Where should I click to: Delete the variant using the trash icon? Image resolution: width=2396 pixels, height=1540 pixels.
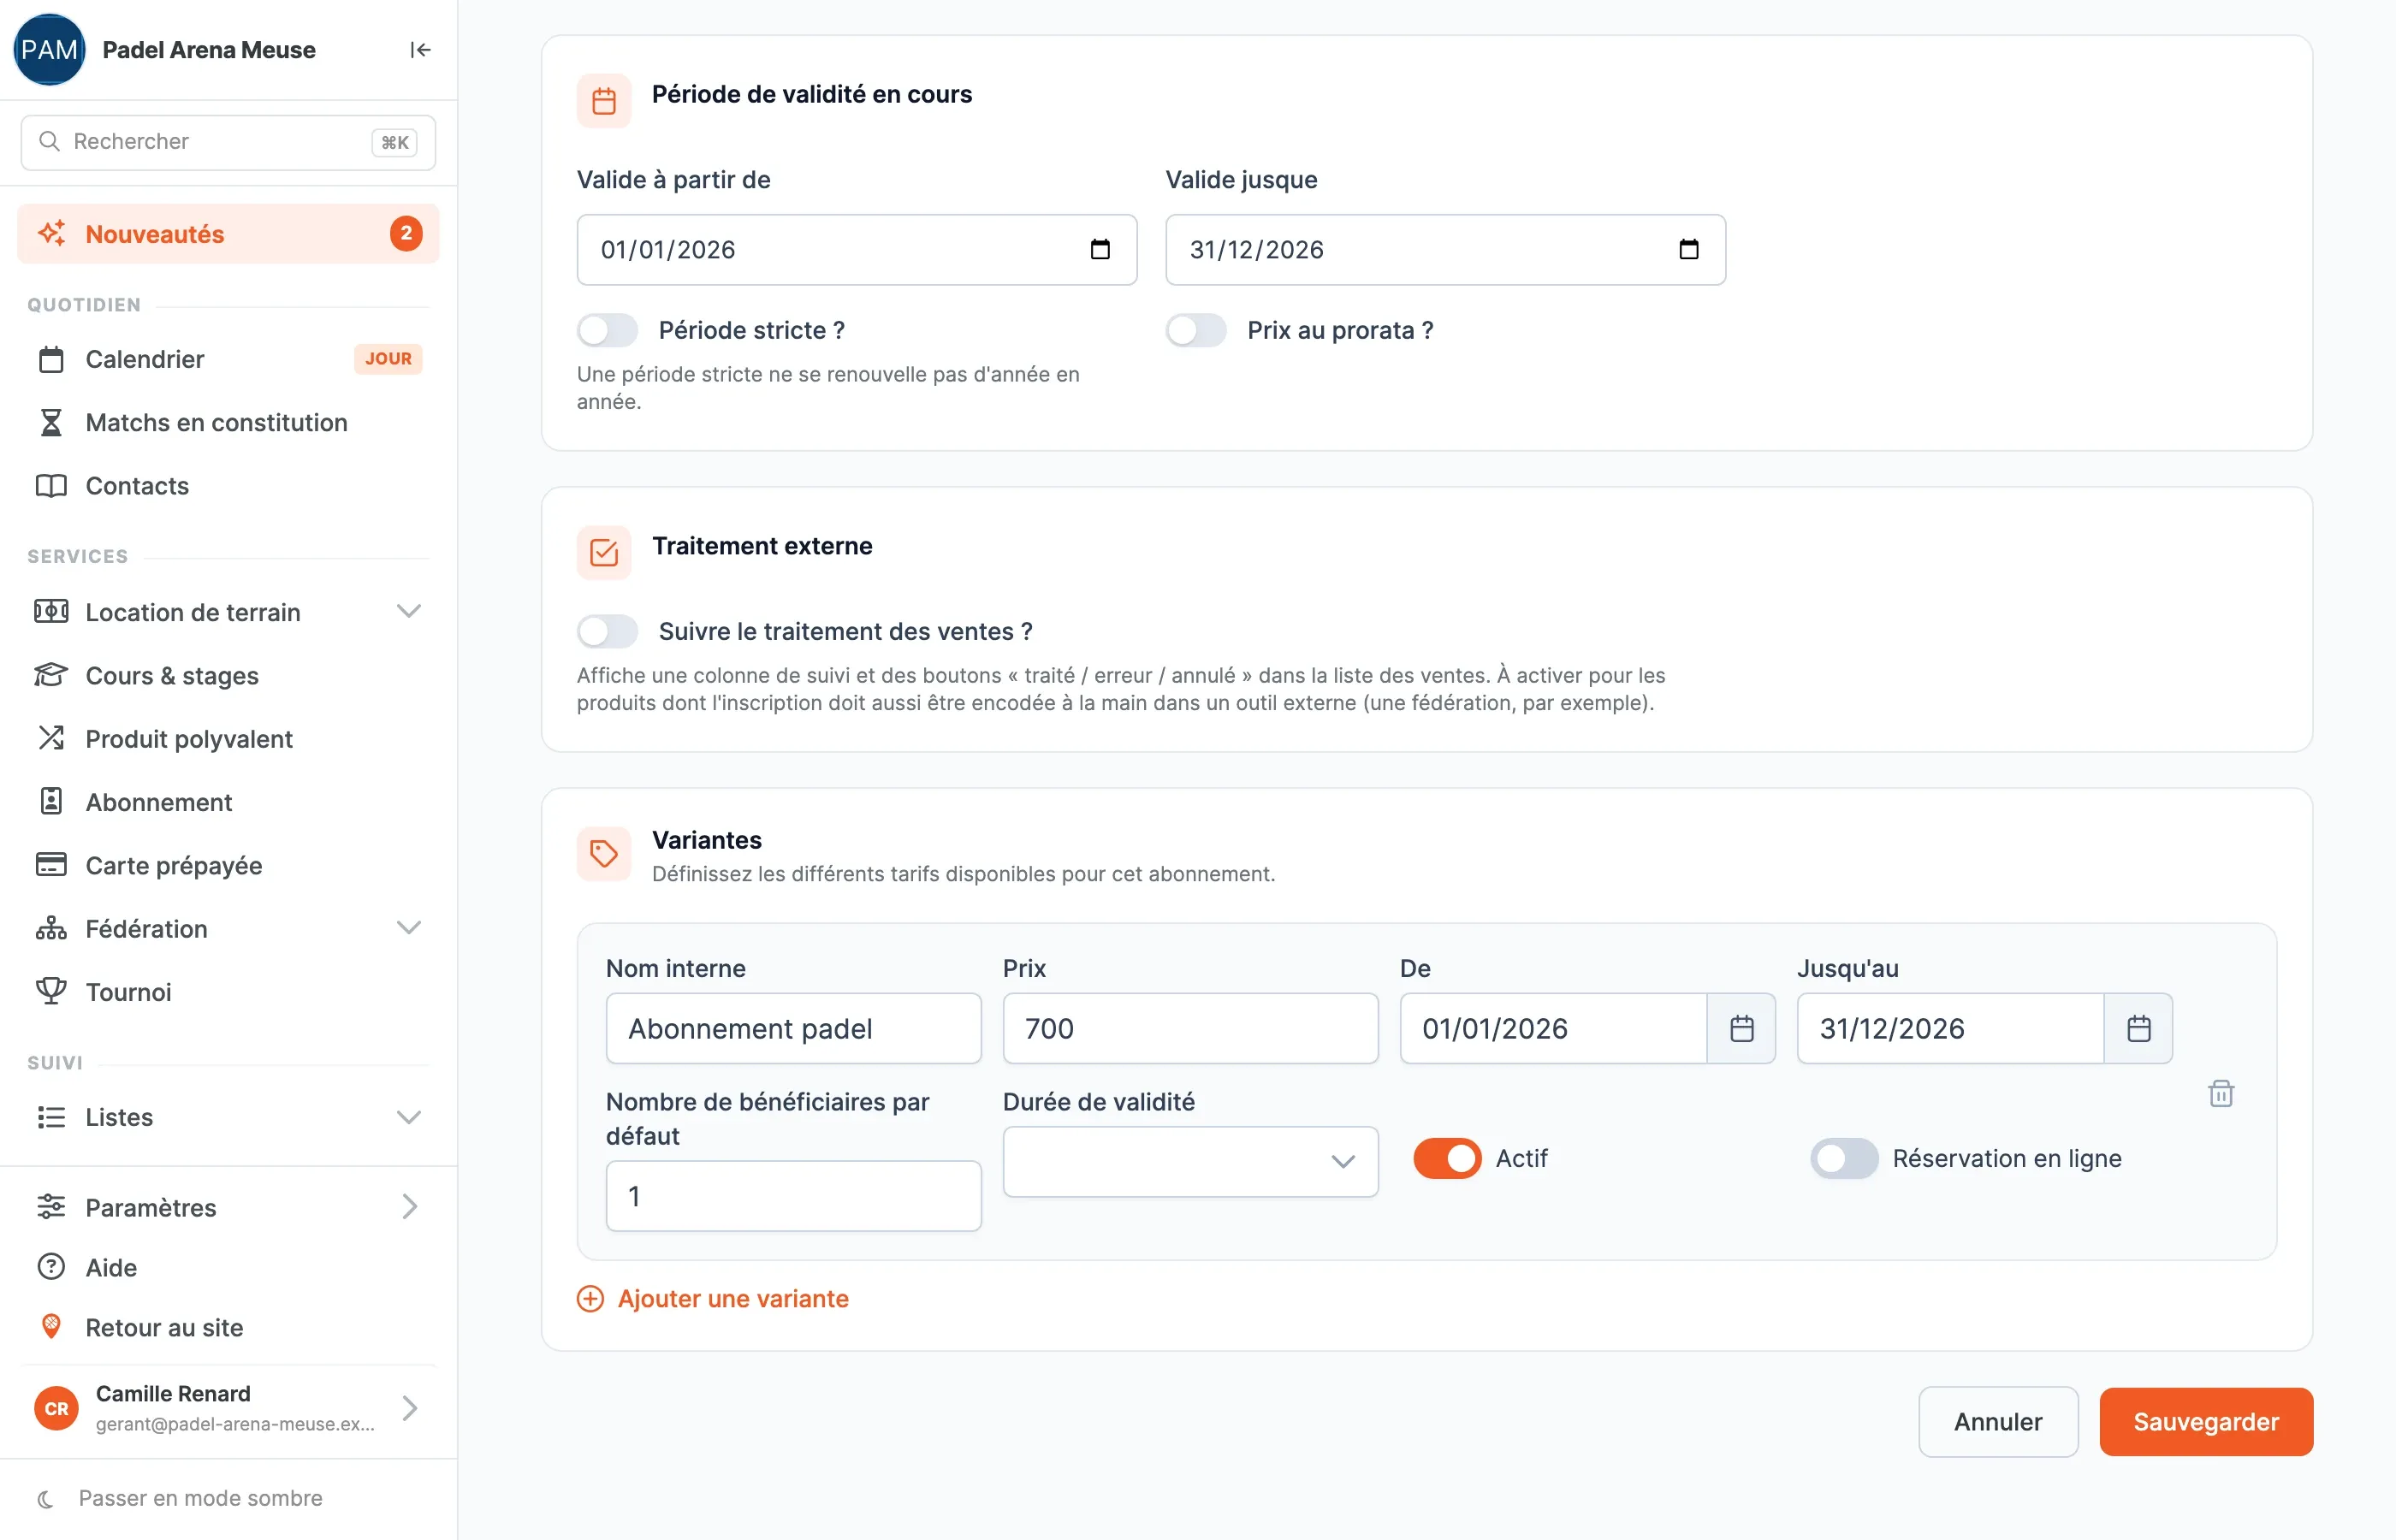[2221, 1093]
